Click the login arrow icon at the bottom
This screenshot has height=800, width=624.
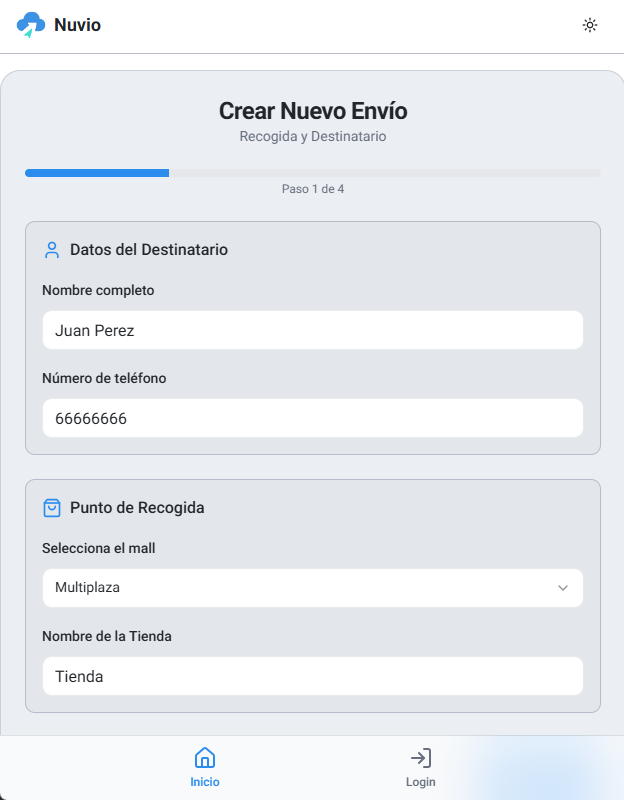pos(421,757)
